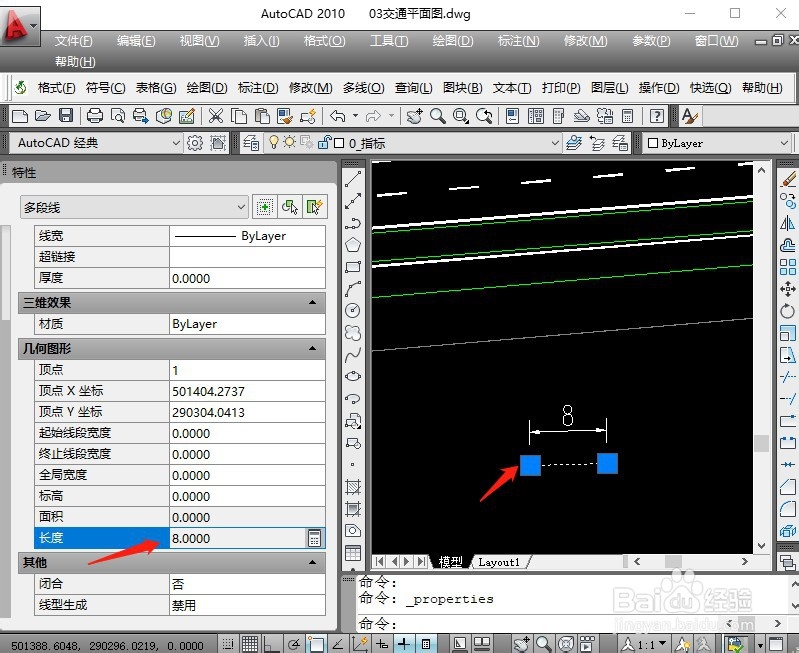Select the Arc draw tool
This screenshot has height=653, width=799.
(x=353, y=289)
